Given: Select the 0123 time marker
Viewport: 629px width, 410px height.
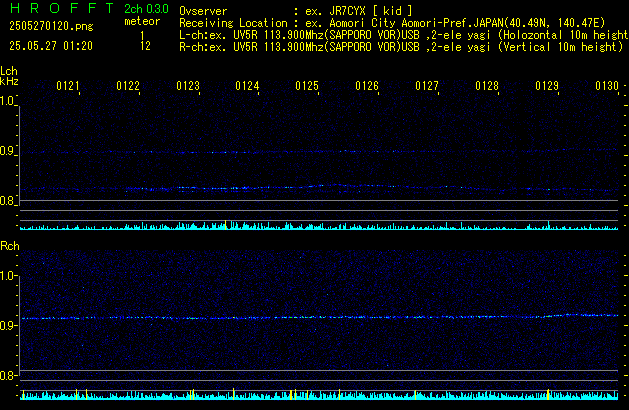Looking at the screenshot, I should click(x=188, y=86).
